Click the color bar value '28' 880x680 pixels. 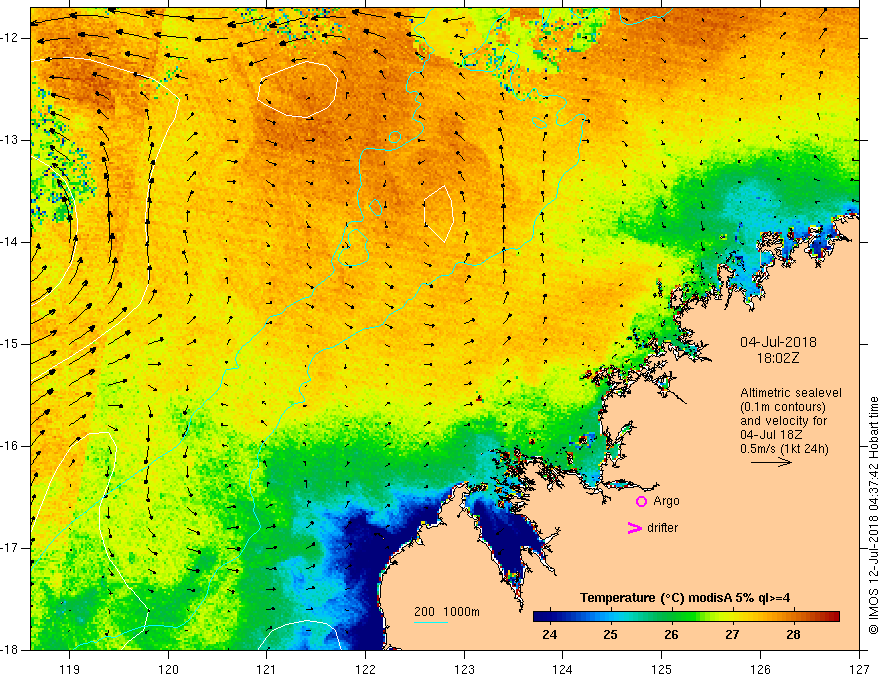793,635
